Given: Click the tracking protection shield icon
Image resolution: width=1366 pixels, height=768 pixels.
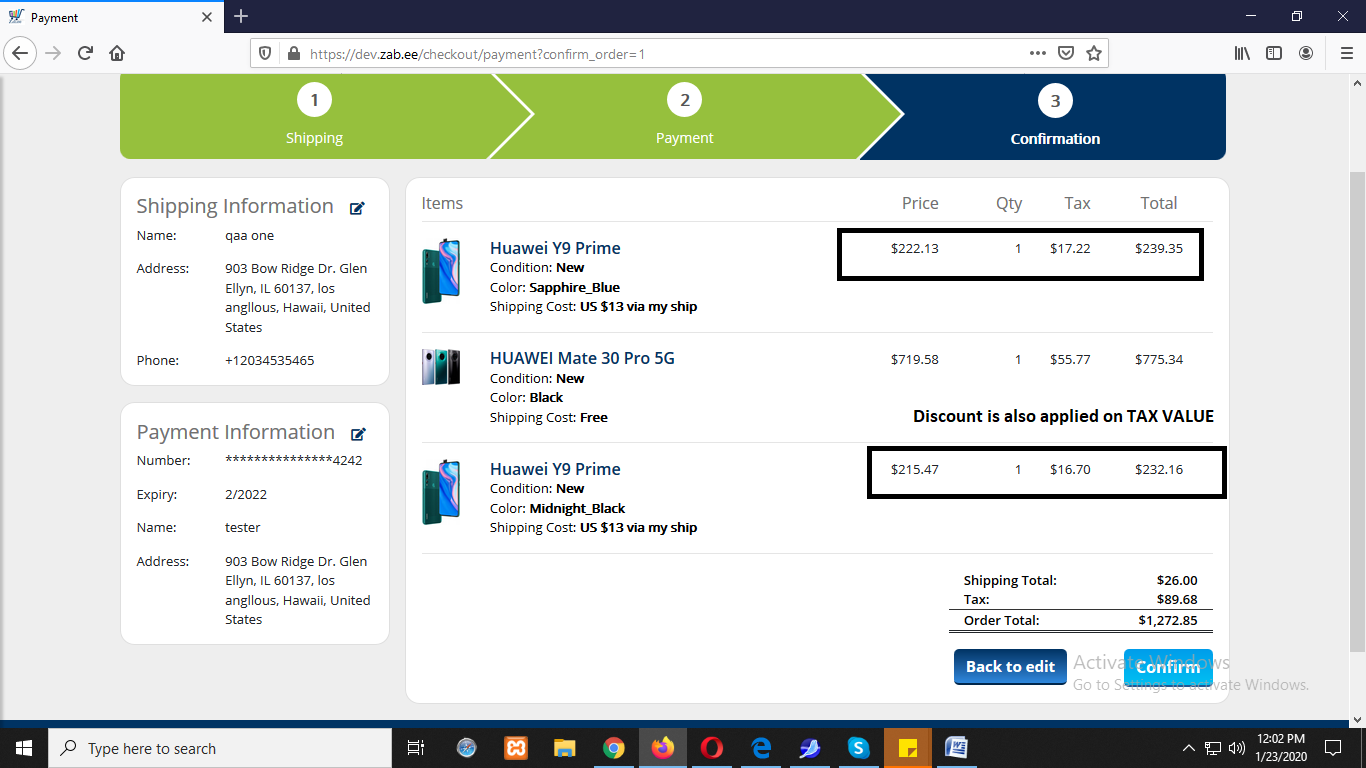Looking at the screenshot, I should (x=265, y=53).
